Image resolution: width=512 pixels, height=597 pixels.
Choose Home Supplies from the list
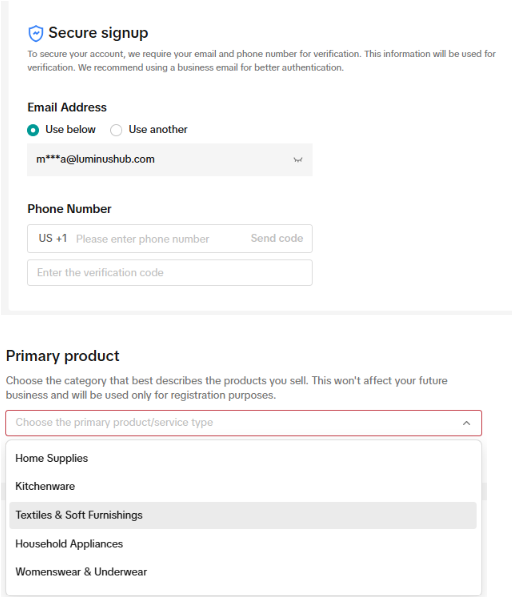tap(243, 458)
